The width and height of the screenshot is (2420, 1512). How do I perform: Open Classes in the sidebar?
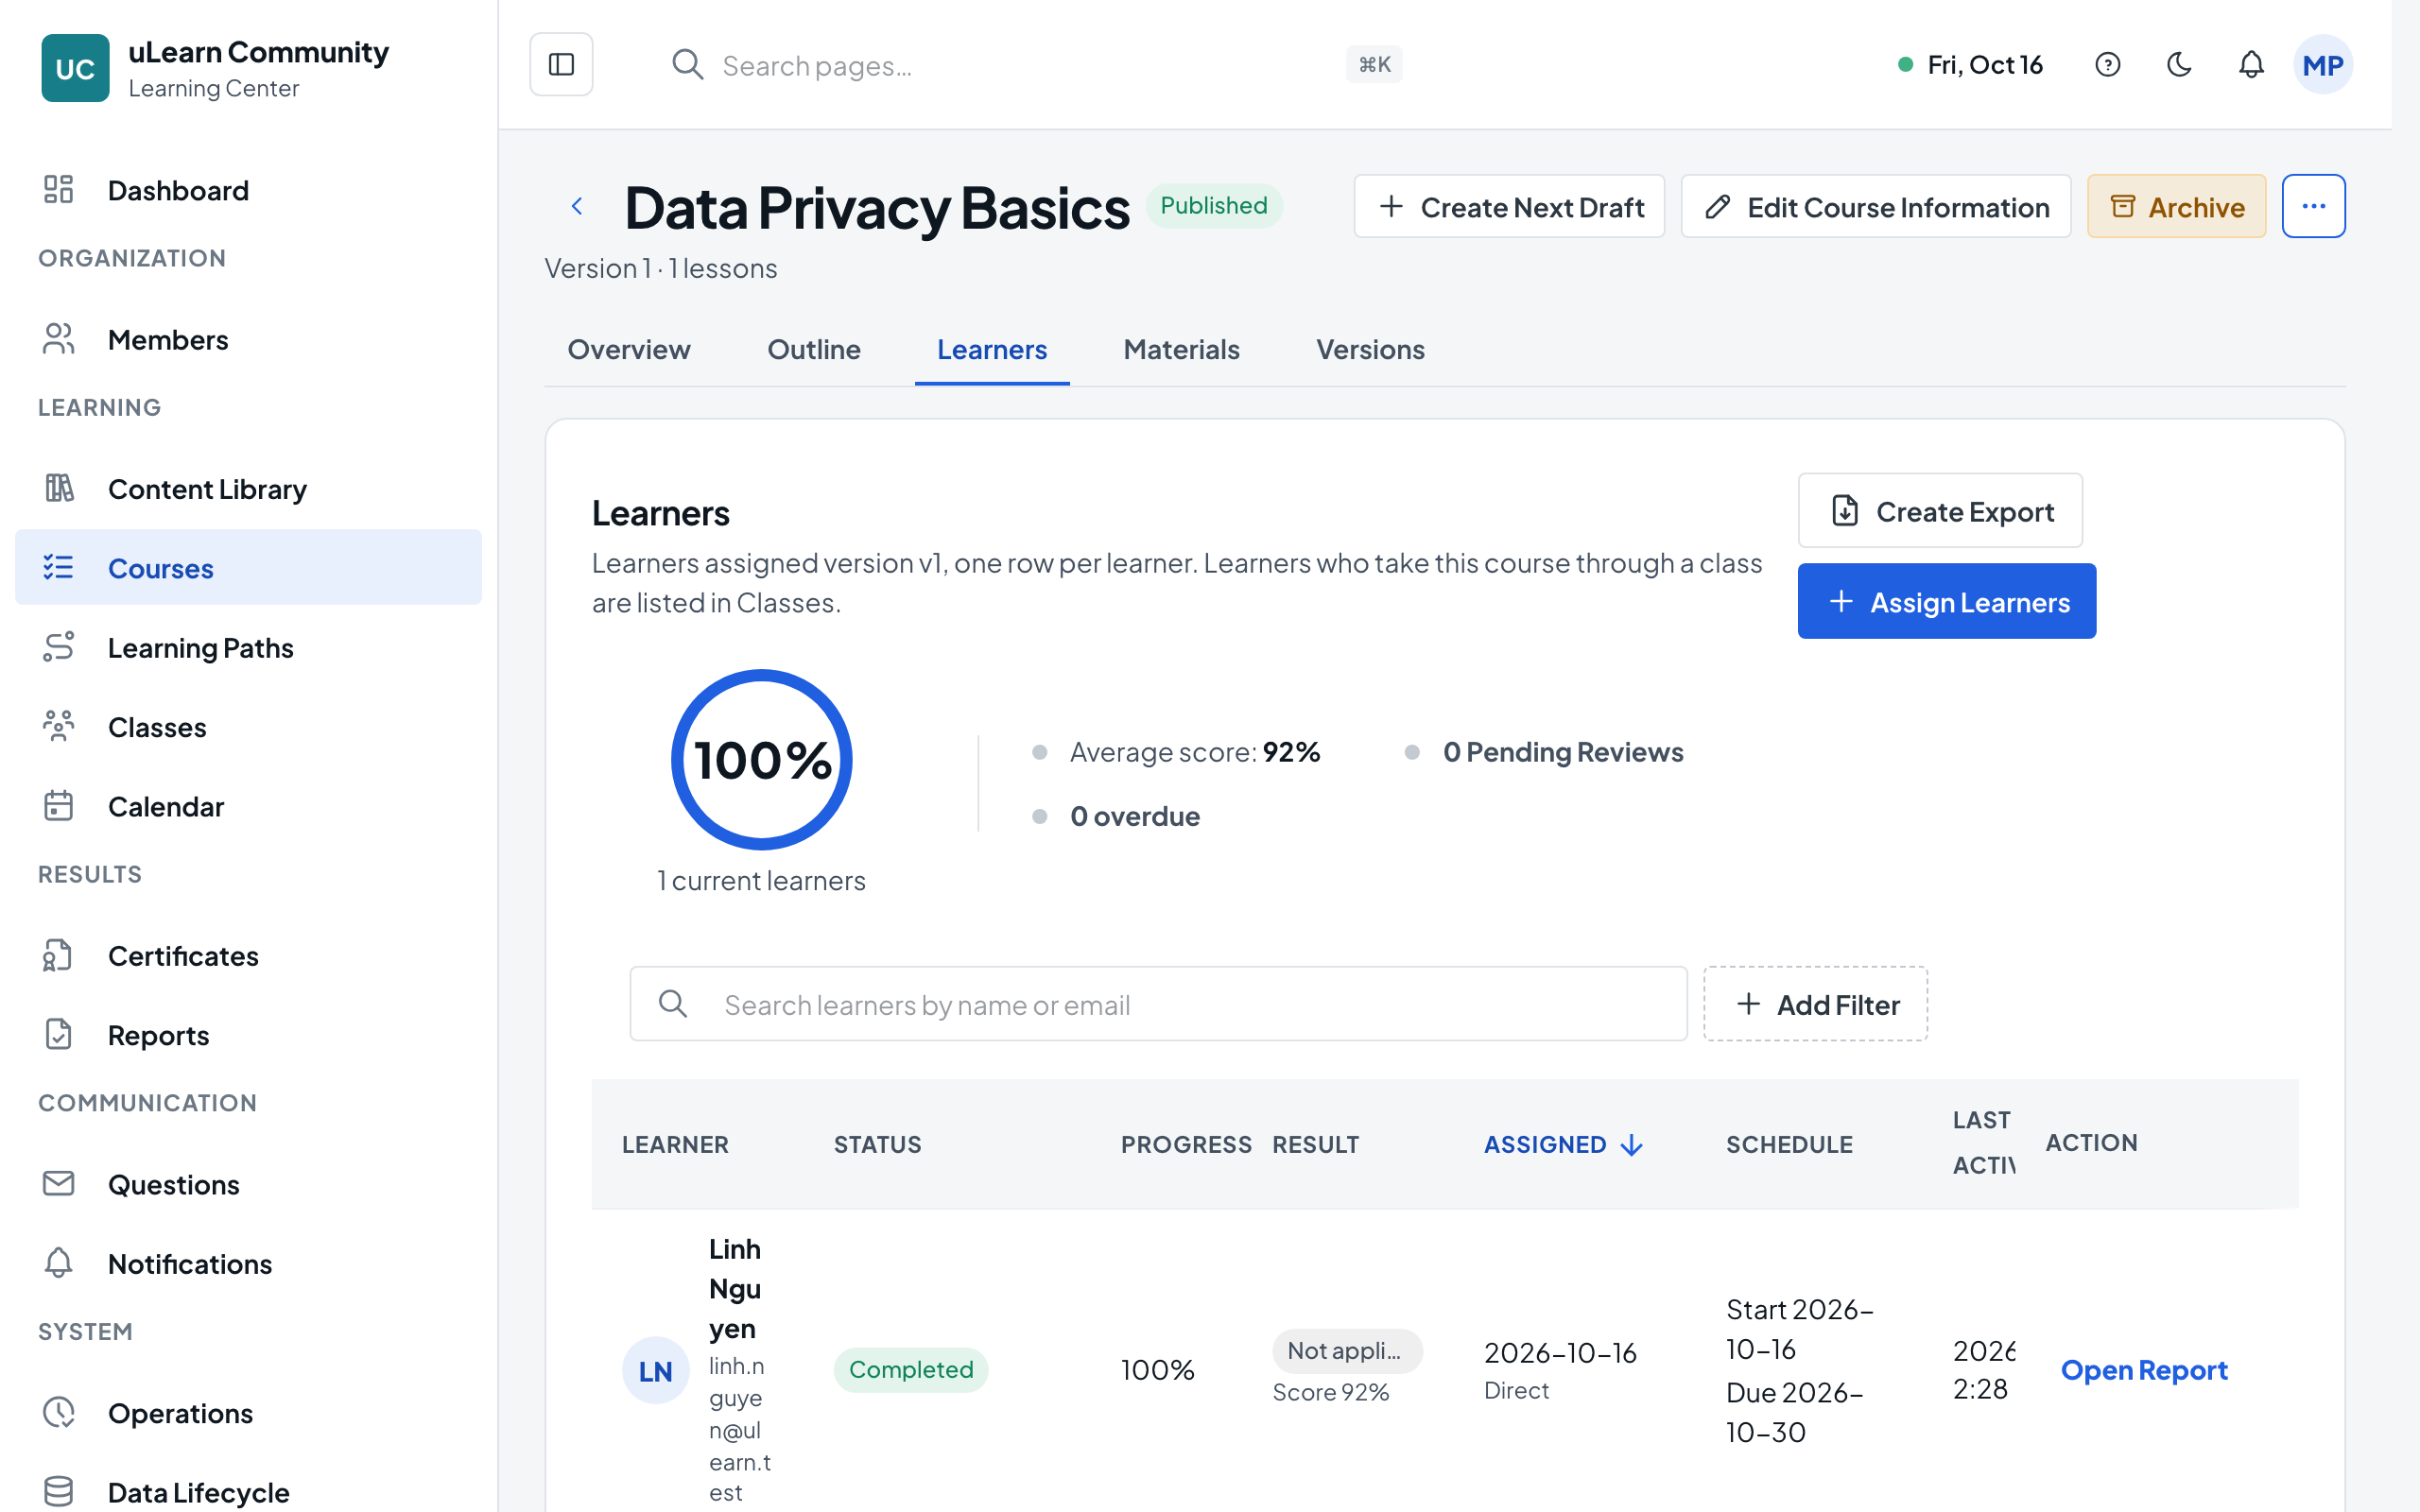248,727
